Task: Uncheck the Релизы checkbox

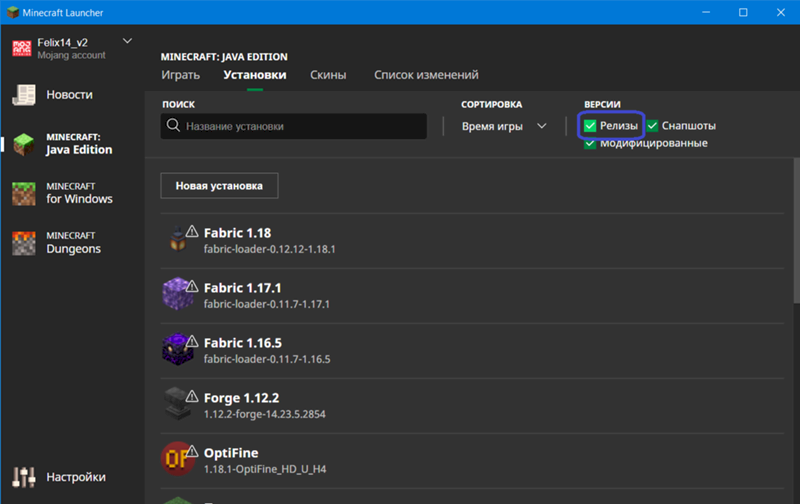Action: 591,126
